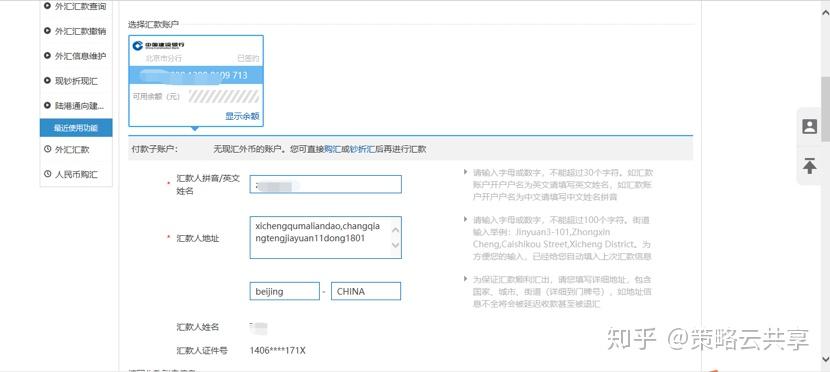The height and width of the screenshot is (372, 830).
Task: Open the customer service contact icon
Action: [809, 126]
